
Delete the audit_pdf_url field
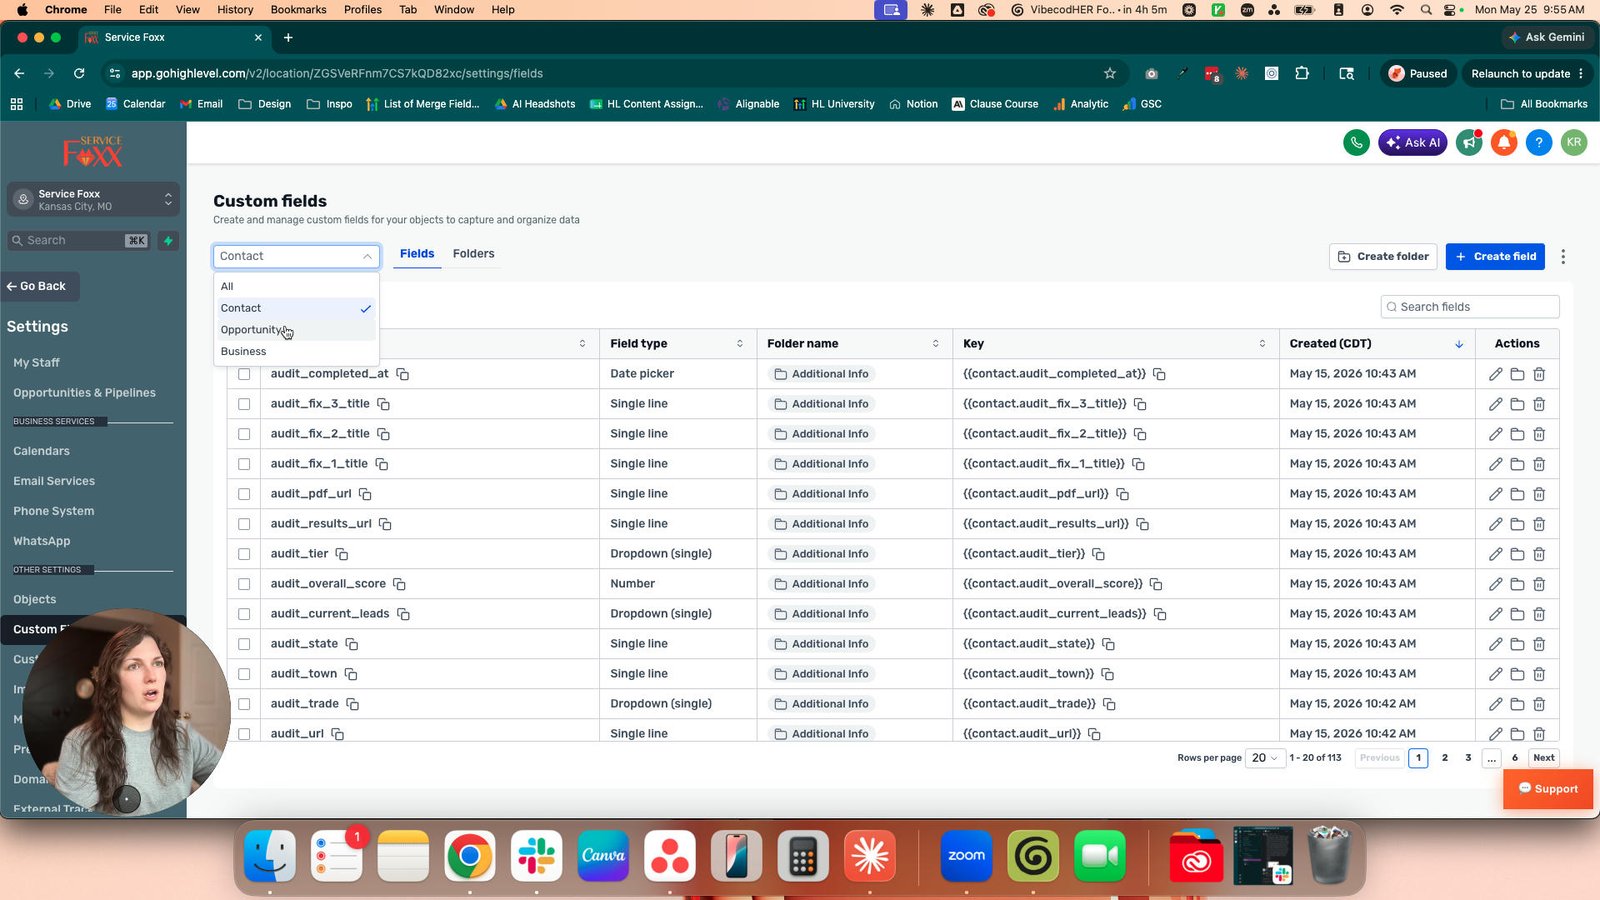click(1539, 494)
